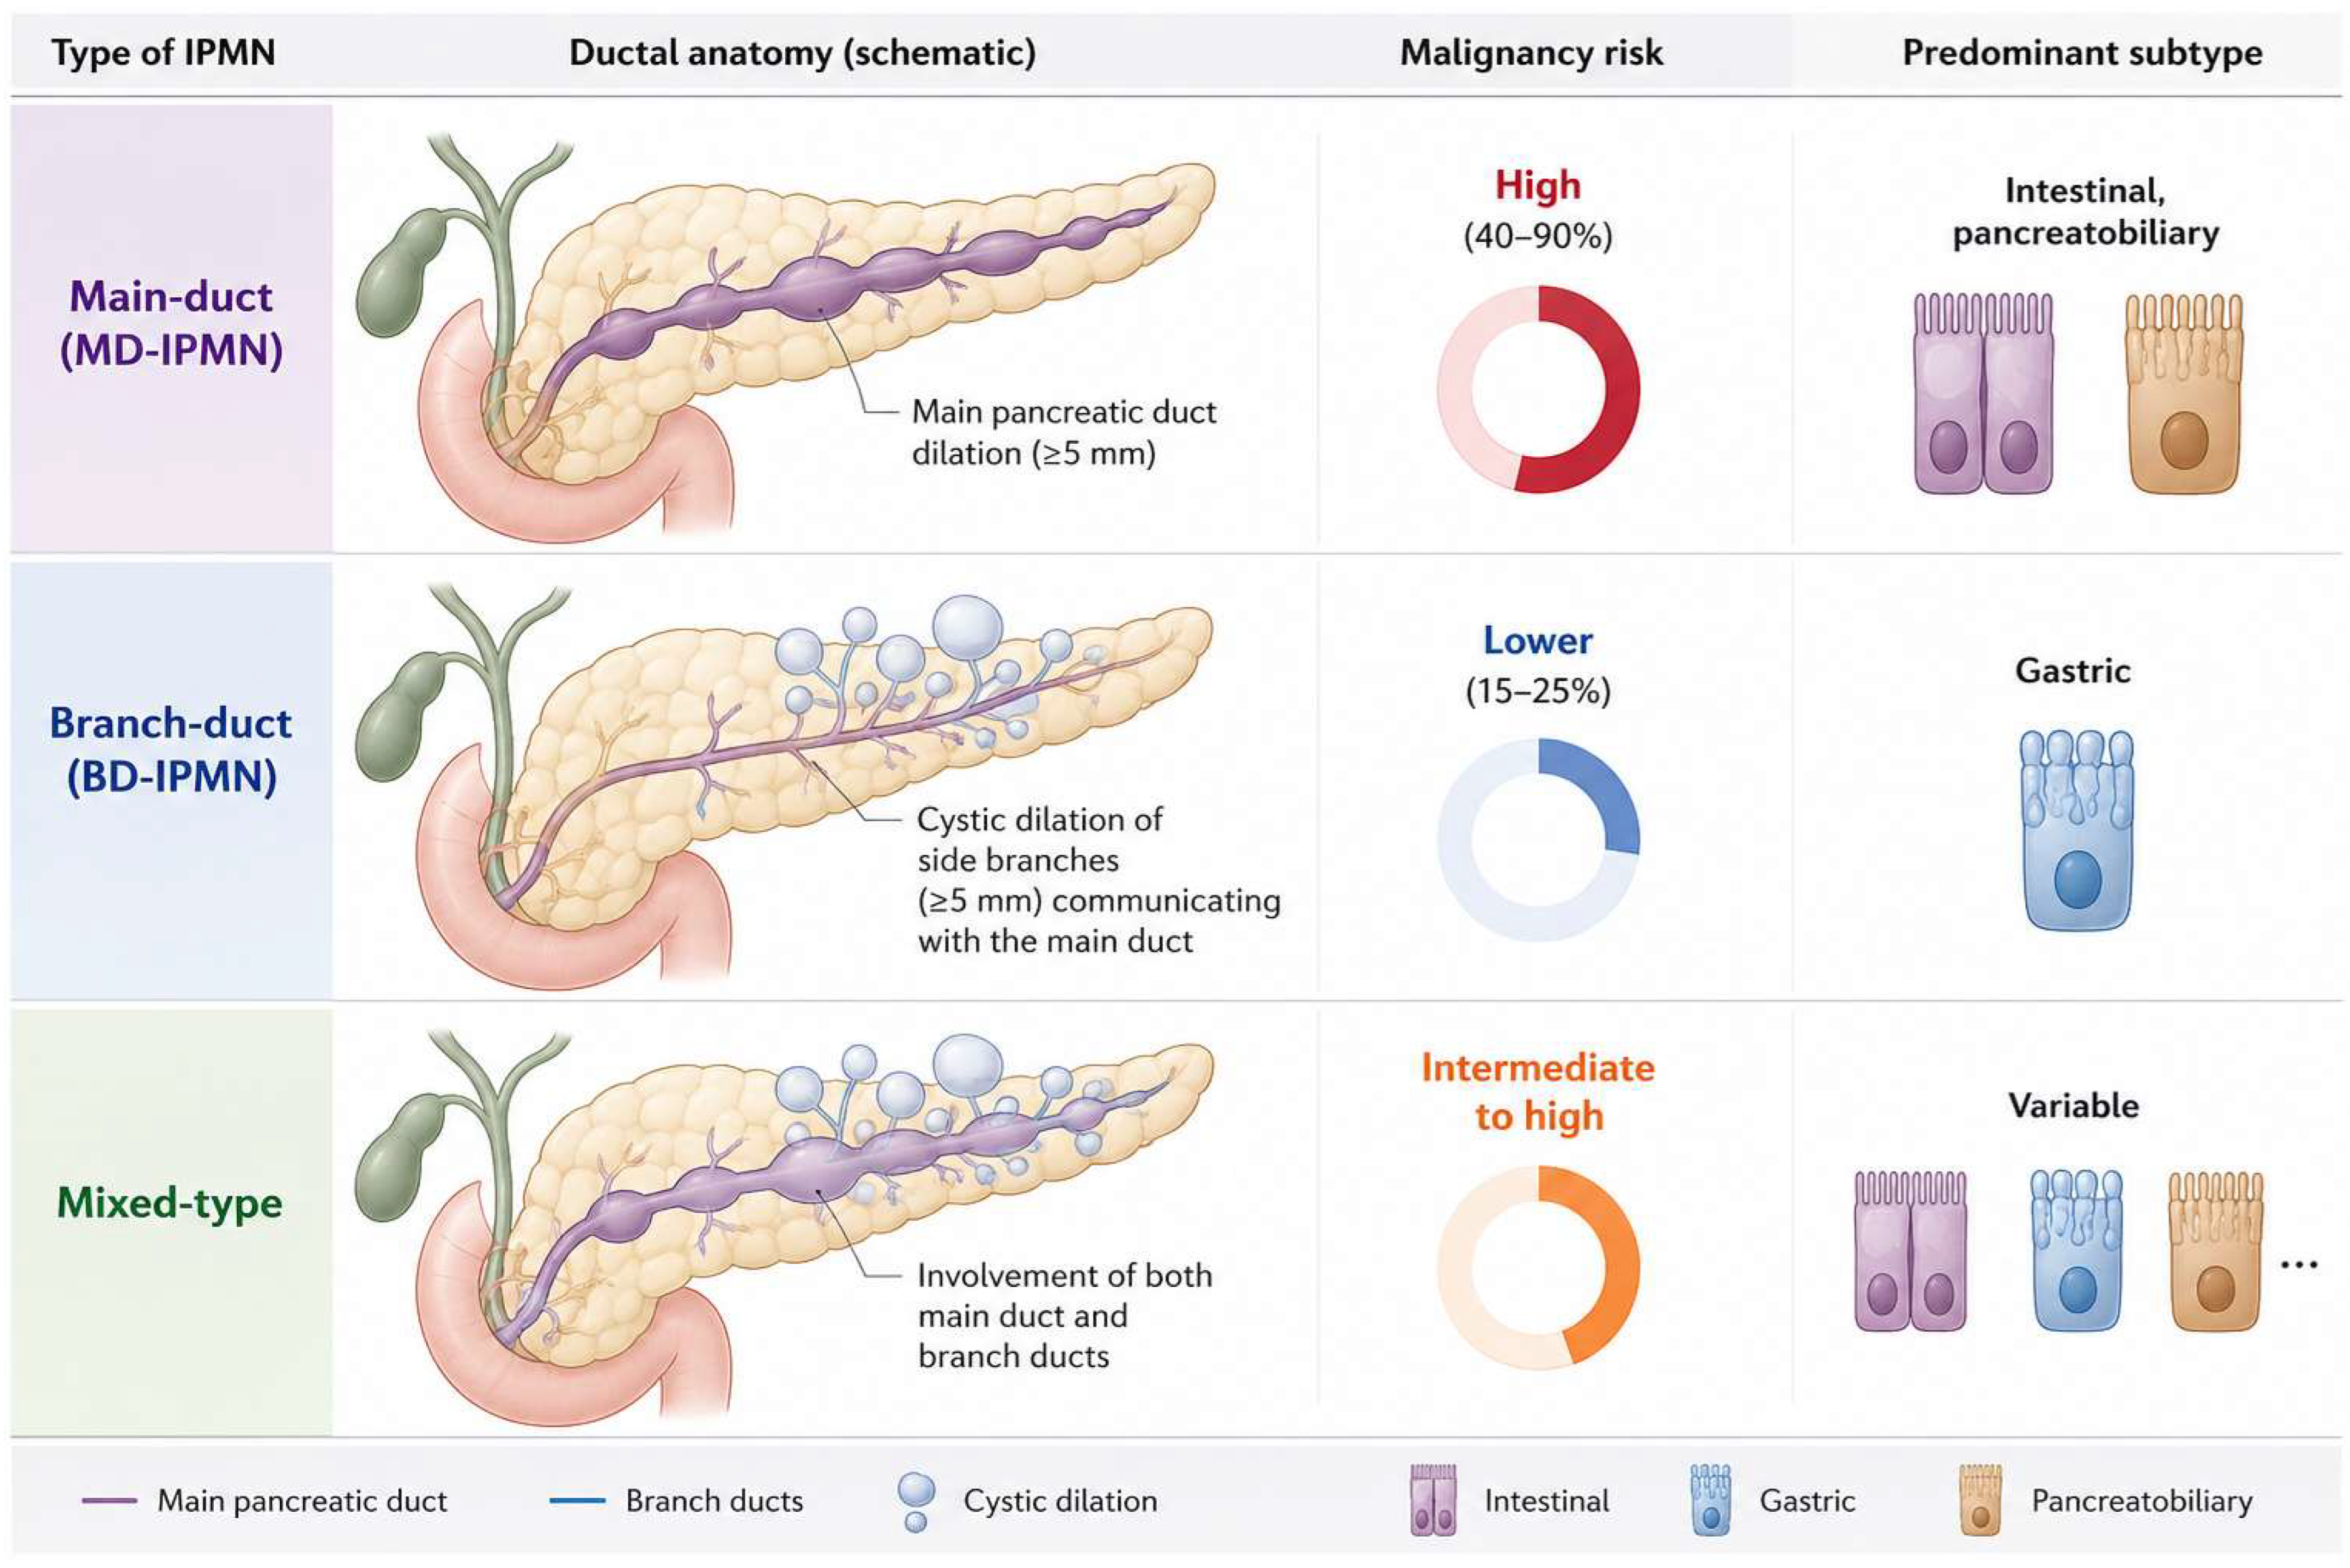
Task: Click the purple intestinal cell in the Mixed-type row
Action: (1910, 1250)
